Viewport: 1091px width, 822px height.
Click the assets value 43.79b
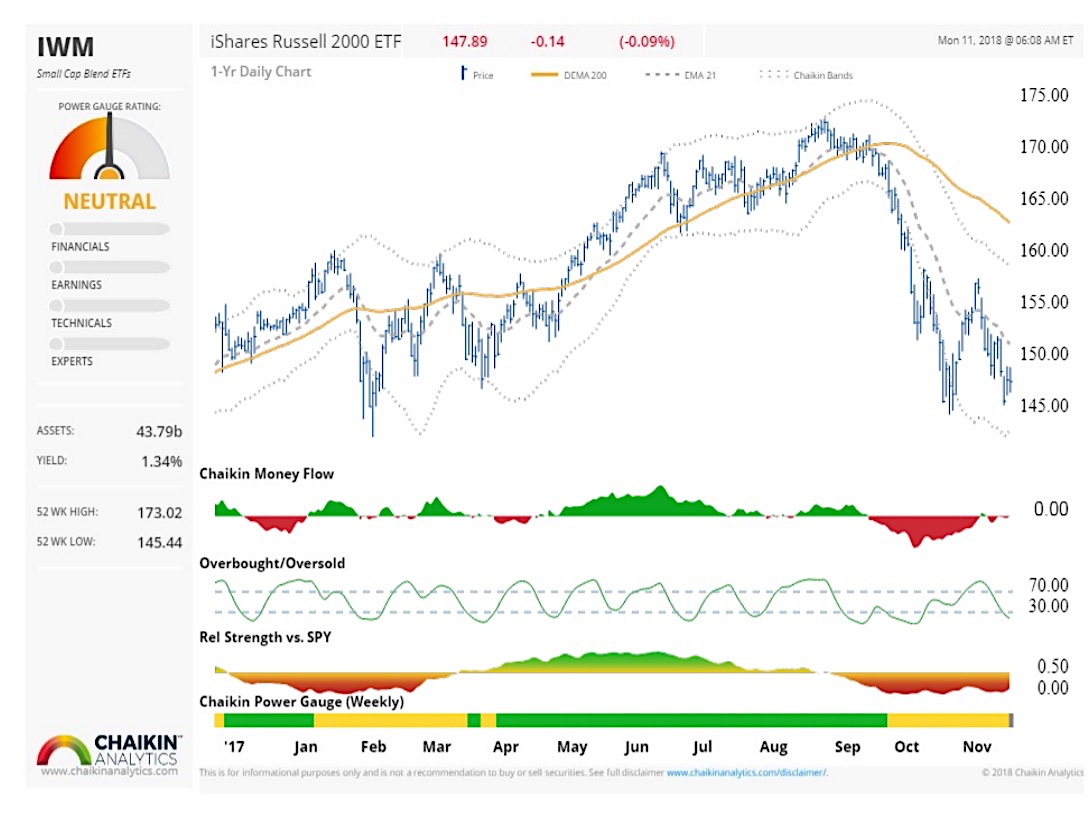[x=159, y=432]
